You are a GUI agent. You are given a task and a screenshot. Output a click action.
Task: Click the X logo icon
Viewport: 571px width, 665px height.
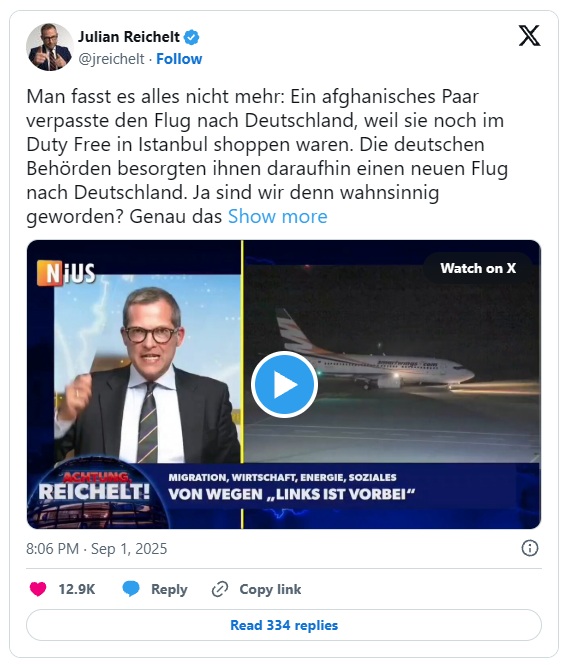click(529, 36)
